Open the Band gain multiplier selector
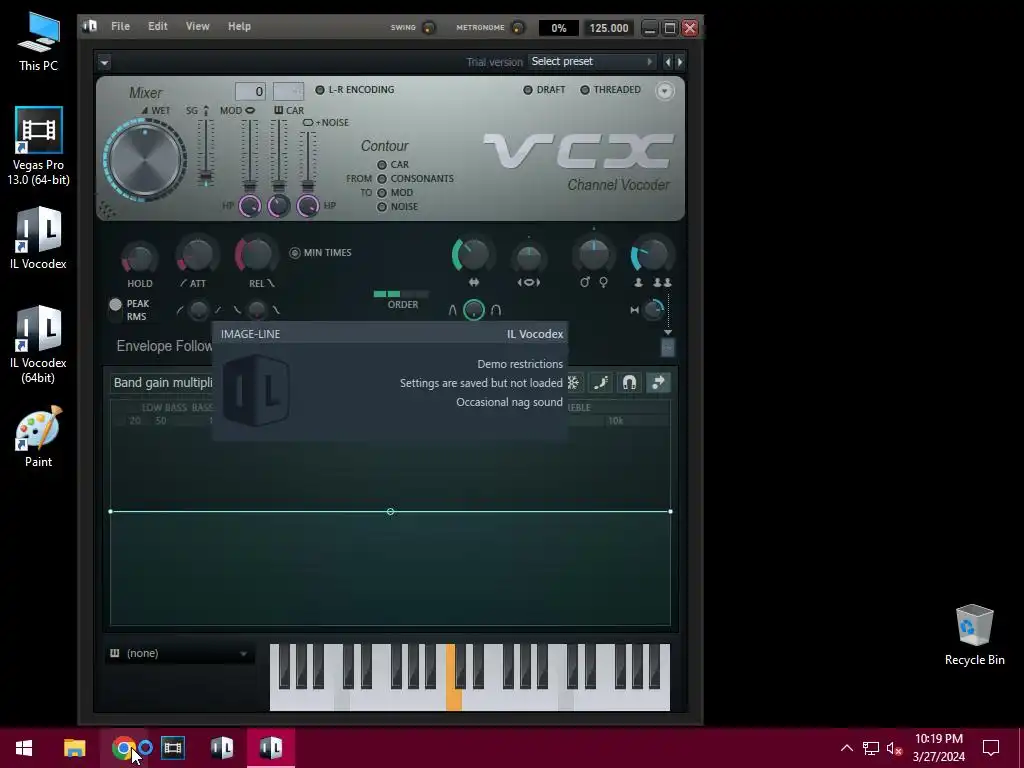Image resolution: width=1024 pixels, height=768 pixels. point(162,383)
